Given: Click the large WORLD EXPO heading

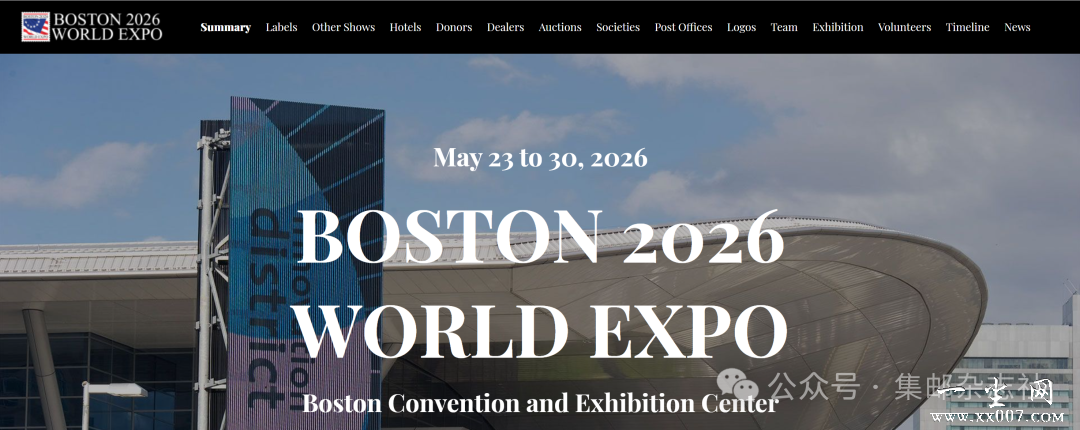Looking at the screenshot, I should (x=540, y=329).
